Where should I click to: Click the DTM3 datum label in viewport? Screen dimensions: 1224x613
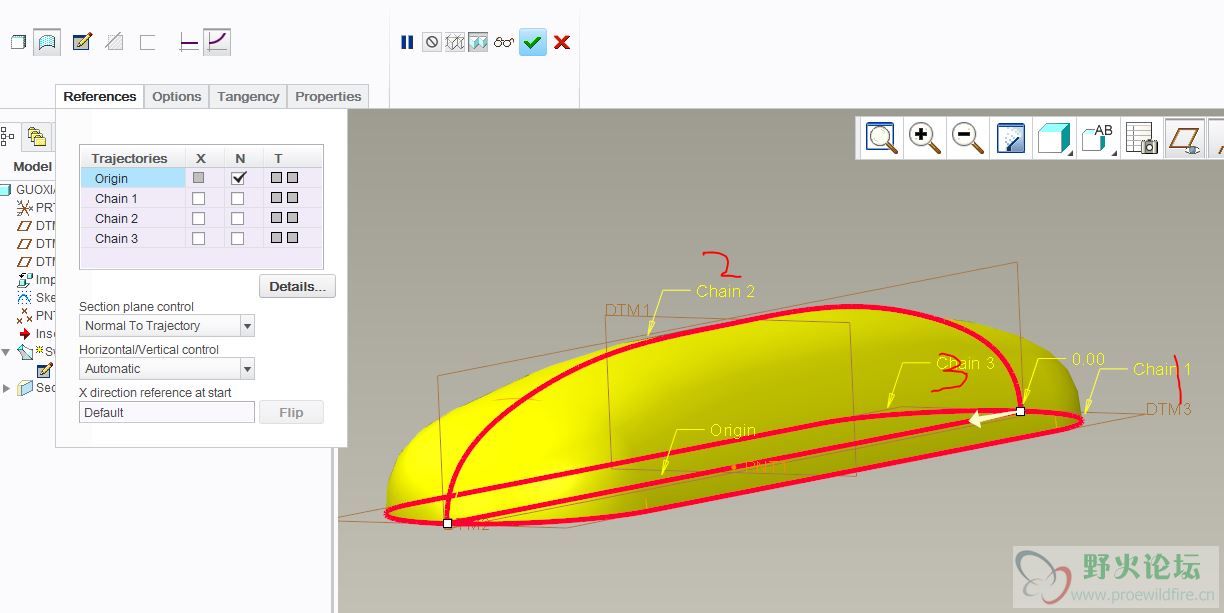coord(1168,409)
